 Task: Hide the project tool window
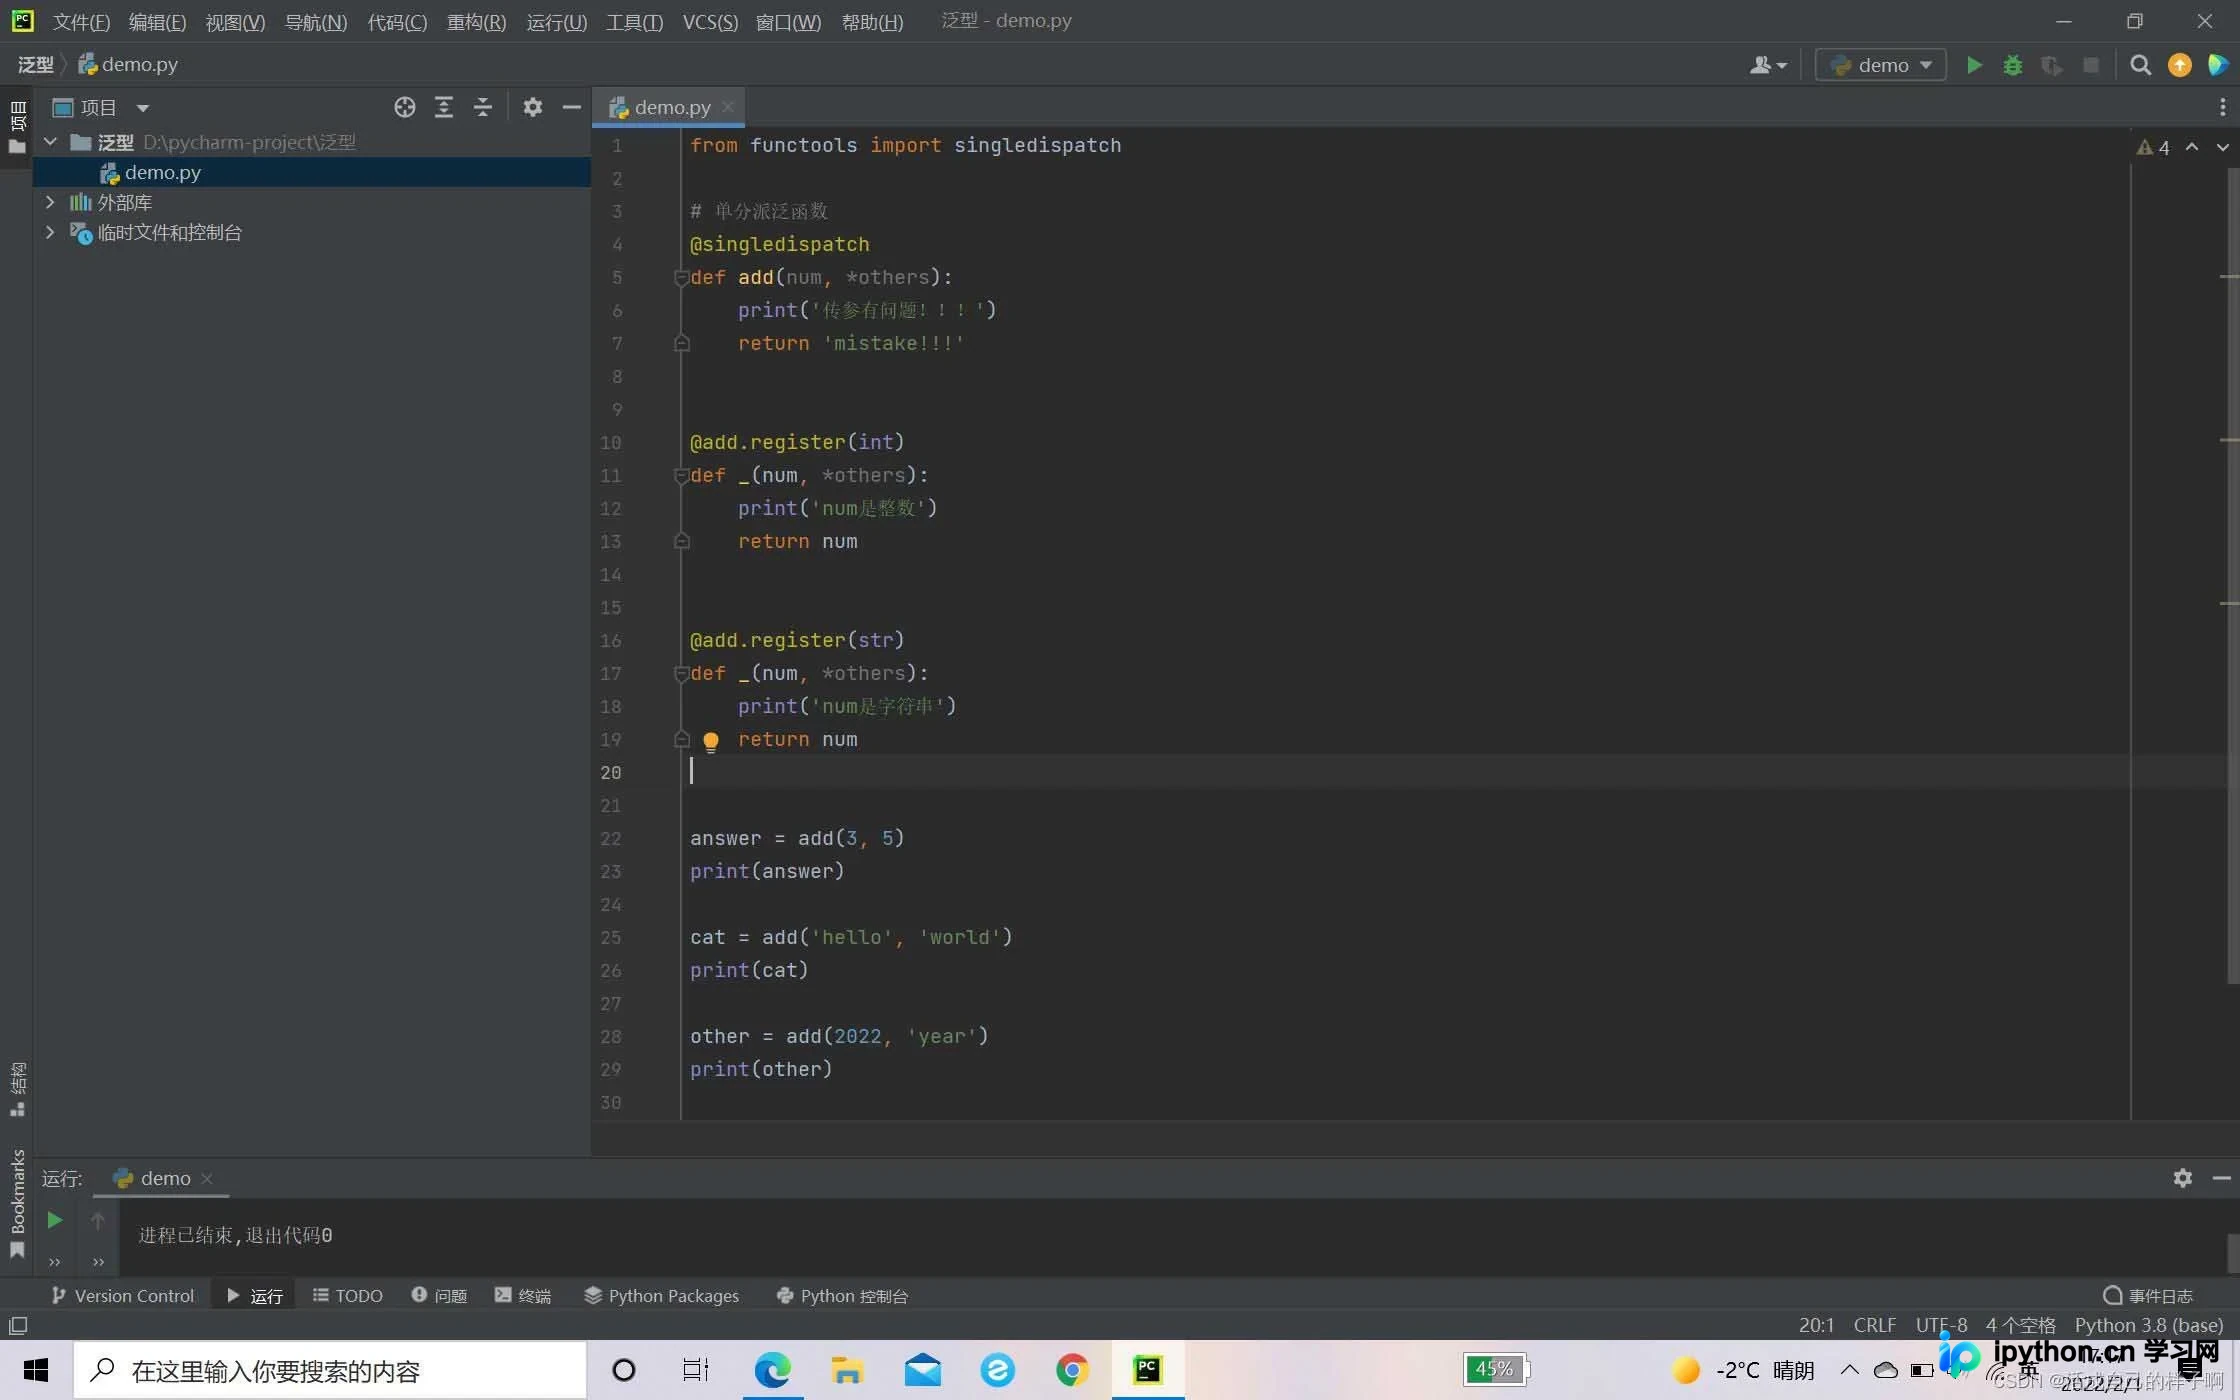(x=572, y=107)
